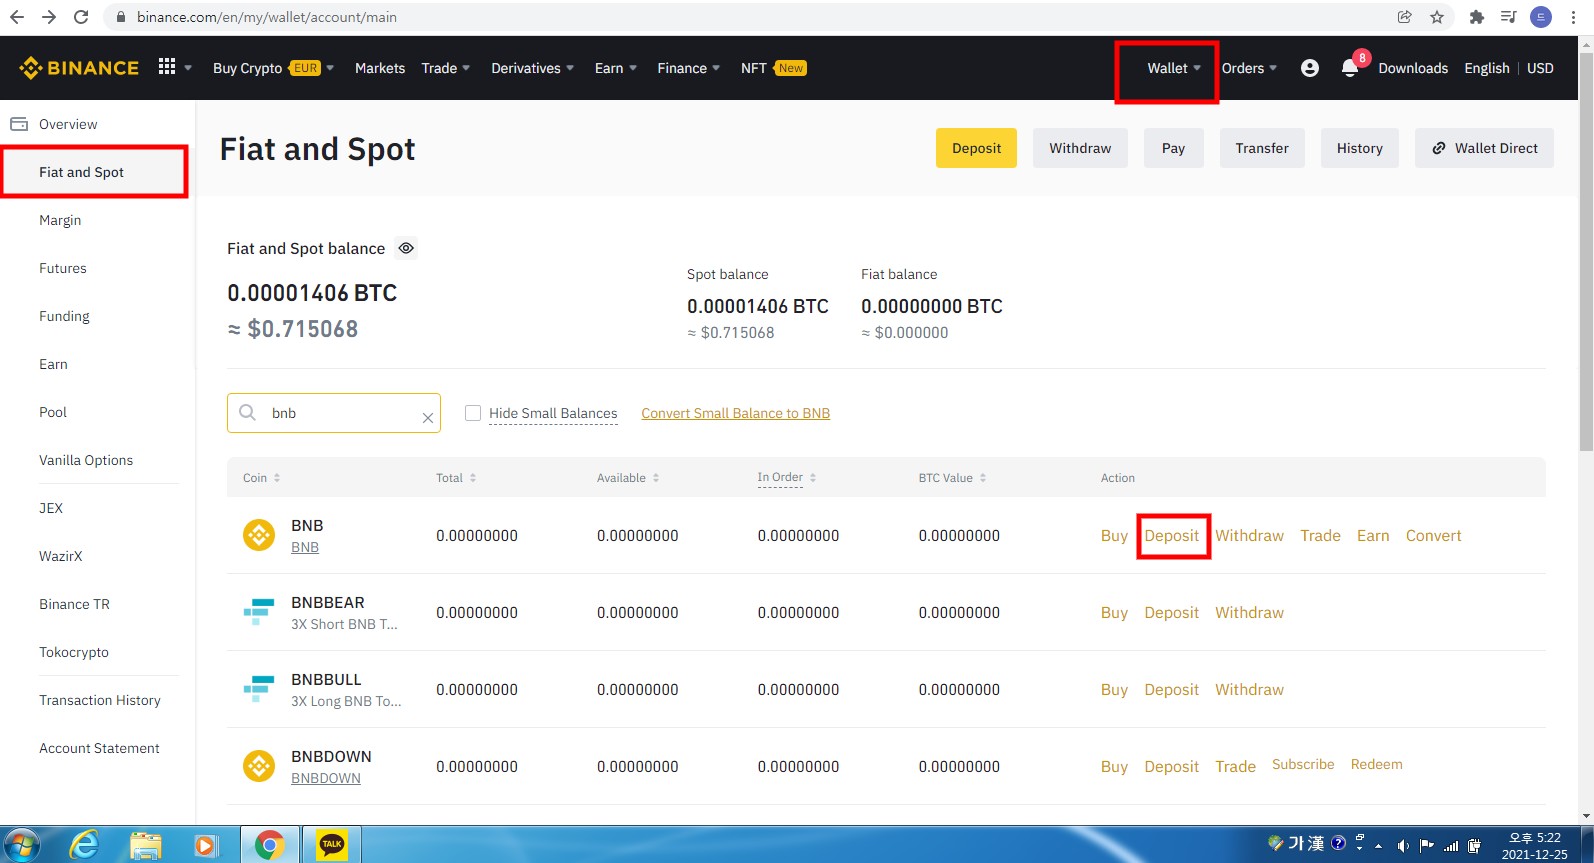Open Markets in top navigation

tap(380, 68)
